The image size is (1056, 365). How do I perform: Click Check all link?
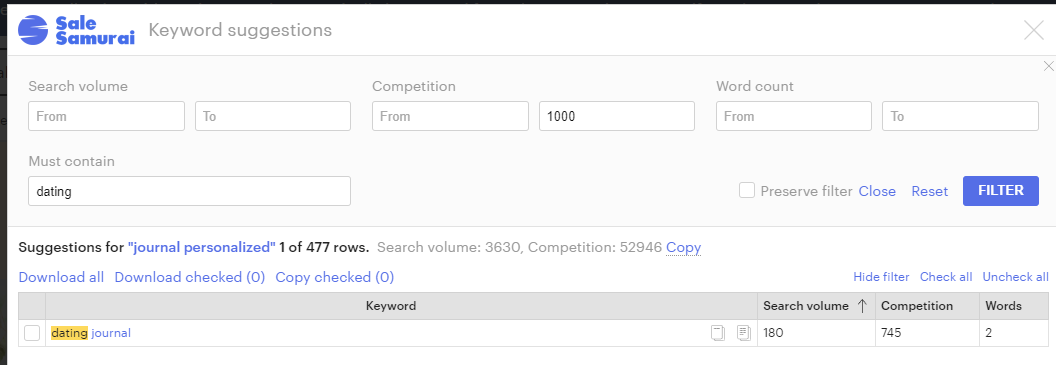pyautogui.click(x=946, y=277)
